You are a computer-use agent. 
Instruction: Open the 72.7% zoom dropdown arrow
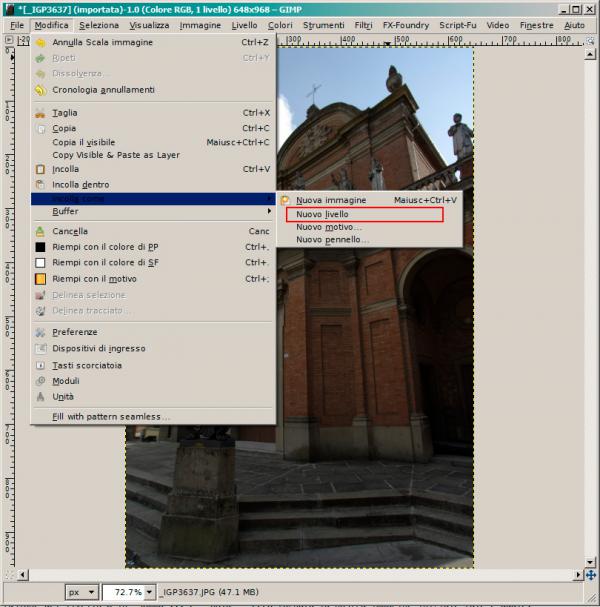149,592
